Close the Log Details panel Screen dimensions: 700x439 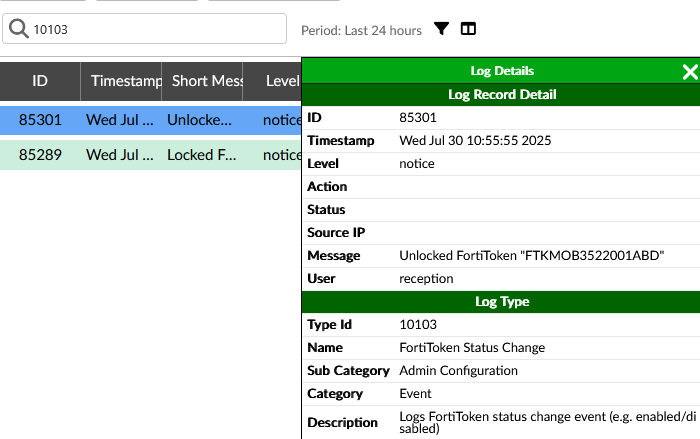click(689, 71)
